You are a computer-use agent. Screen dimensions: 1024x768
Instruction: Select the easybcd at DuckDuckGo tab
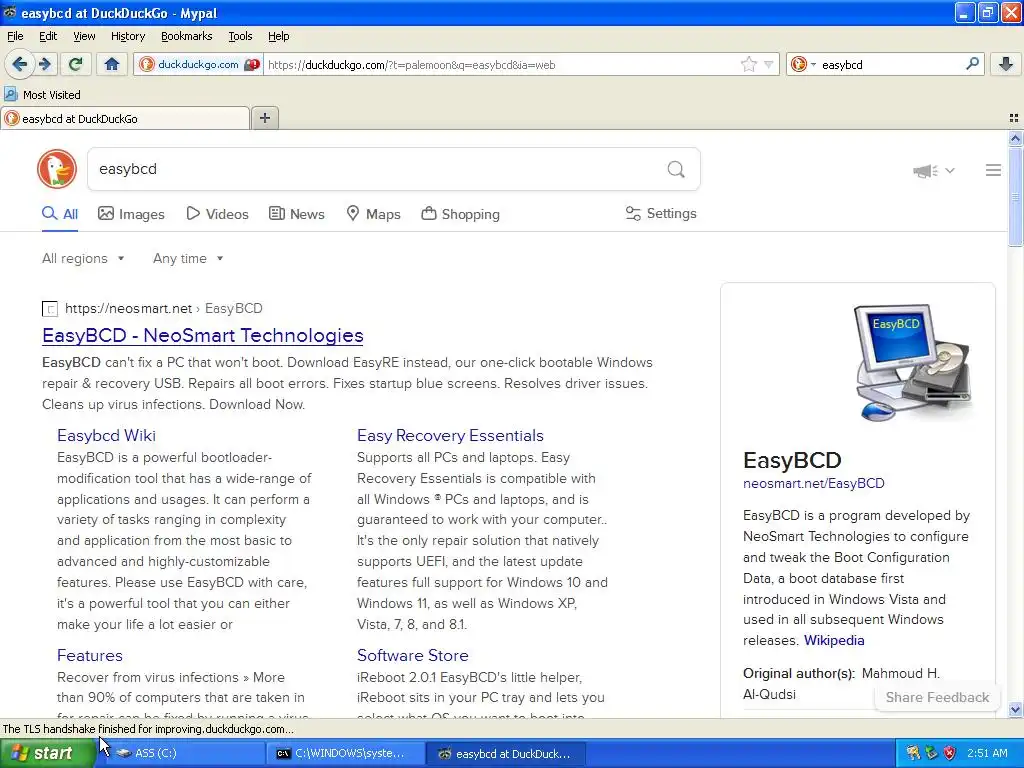125,118
